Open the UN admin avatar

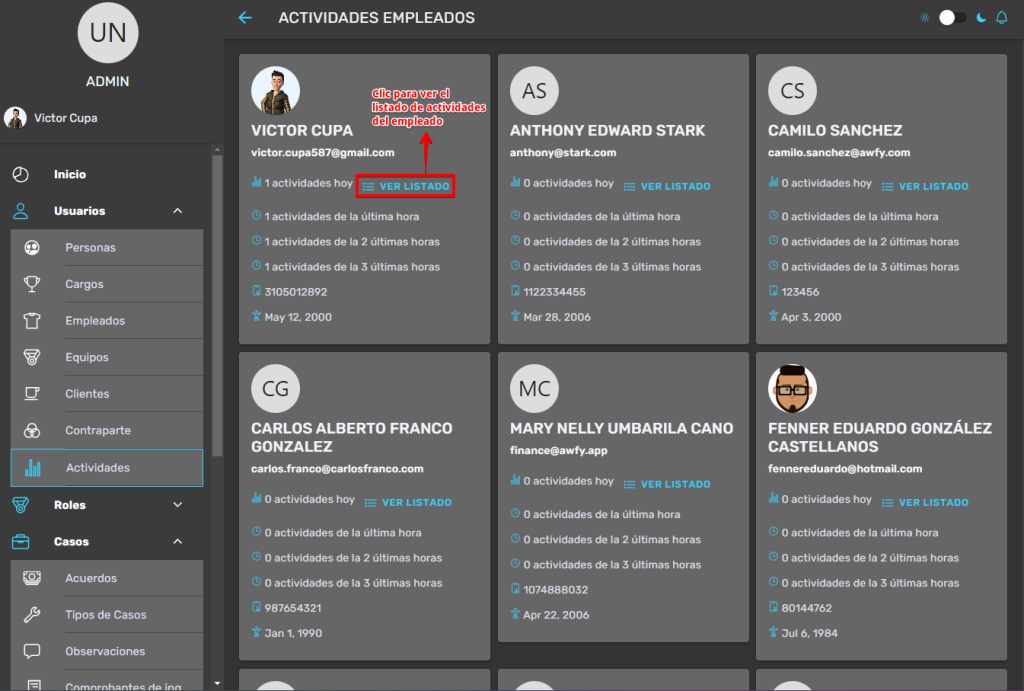108,33
